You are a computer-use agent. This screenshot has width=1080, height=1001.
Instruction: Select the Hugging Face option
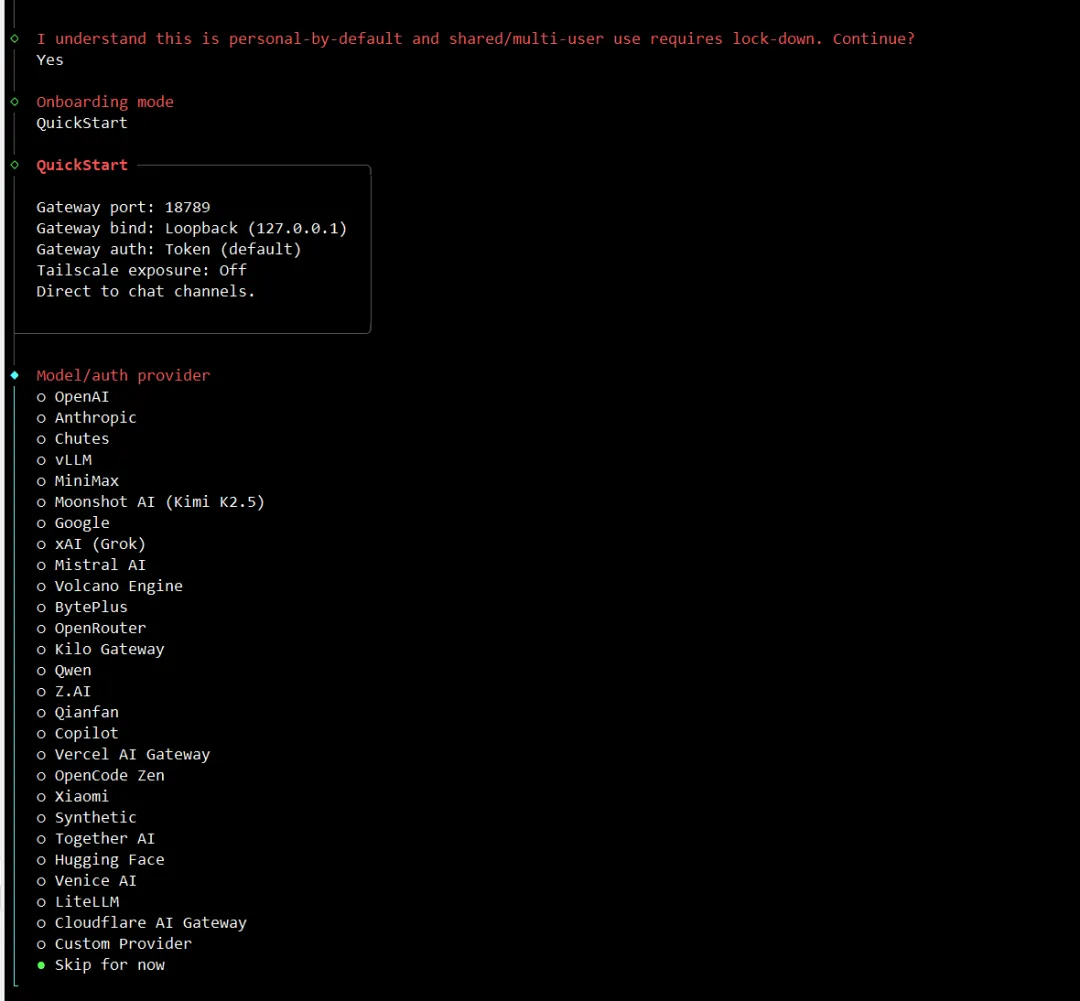pos(101,860)
